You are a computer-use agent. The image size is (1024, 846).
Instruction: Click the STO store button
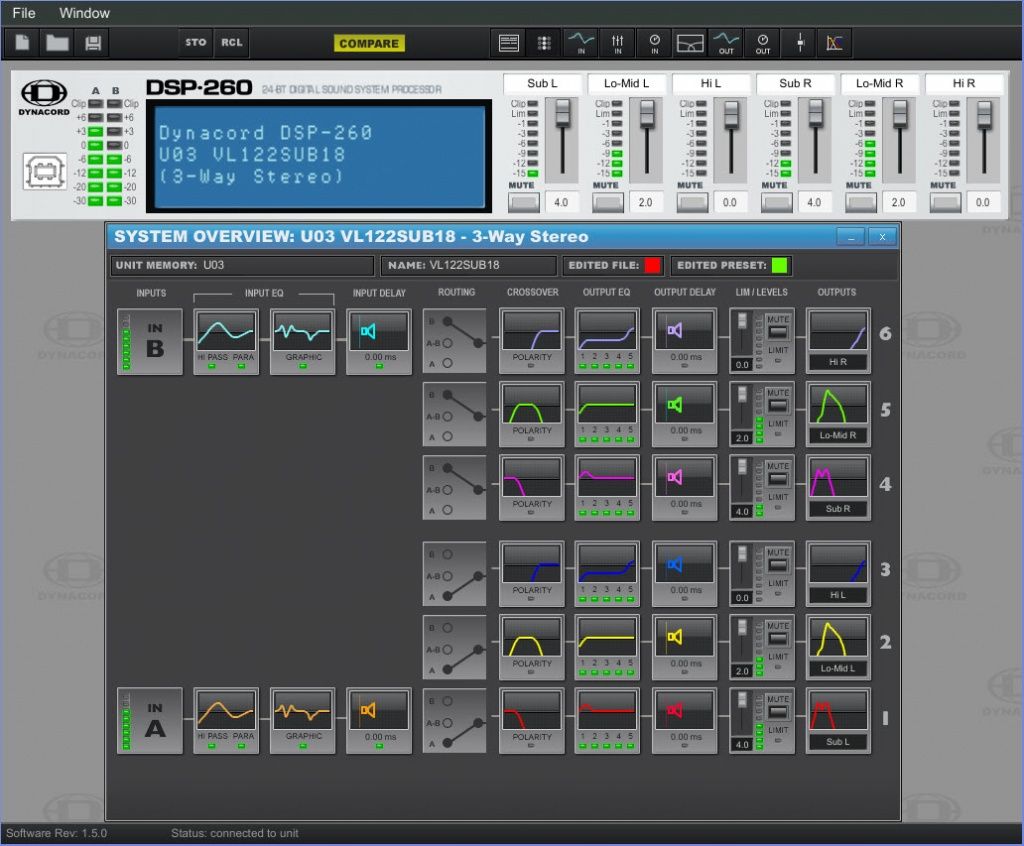pos(195,42)
